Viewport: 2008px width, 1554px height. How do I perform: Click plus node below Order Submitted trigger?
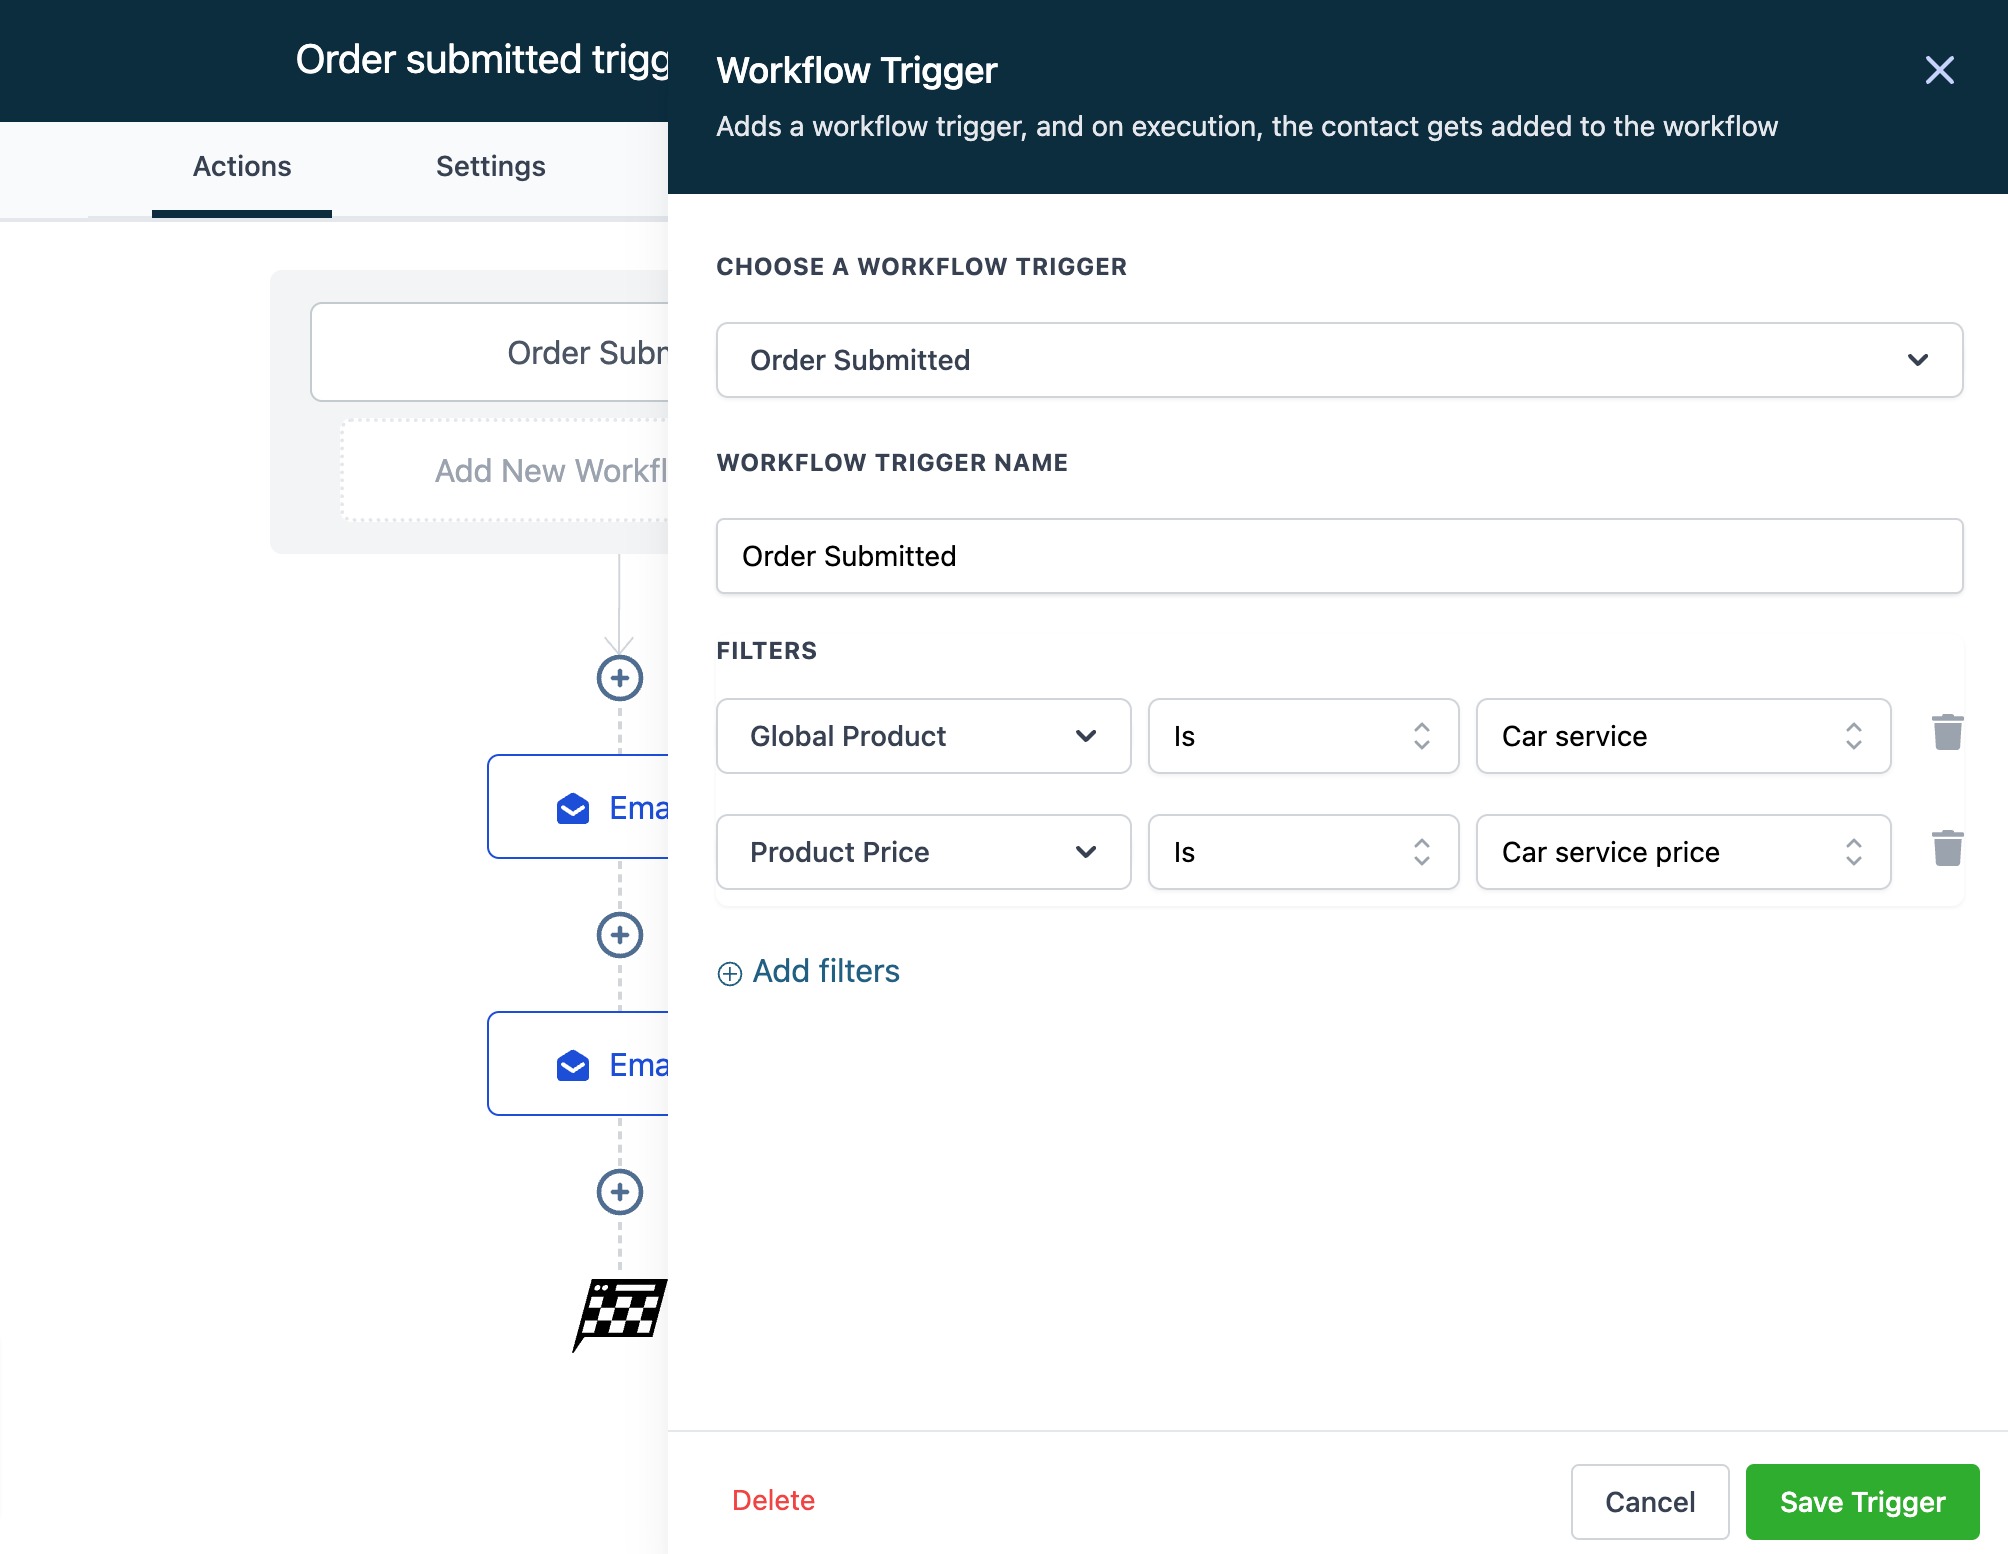click(x=619, y=678)
